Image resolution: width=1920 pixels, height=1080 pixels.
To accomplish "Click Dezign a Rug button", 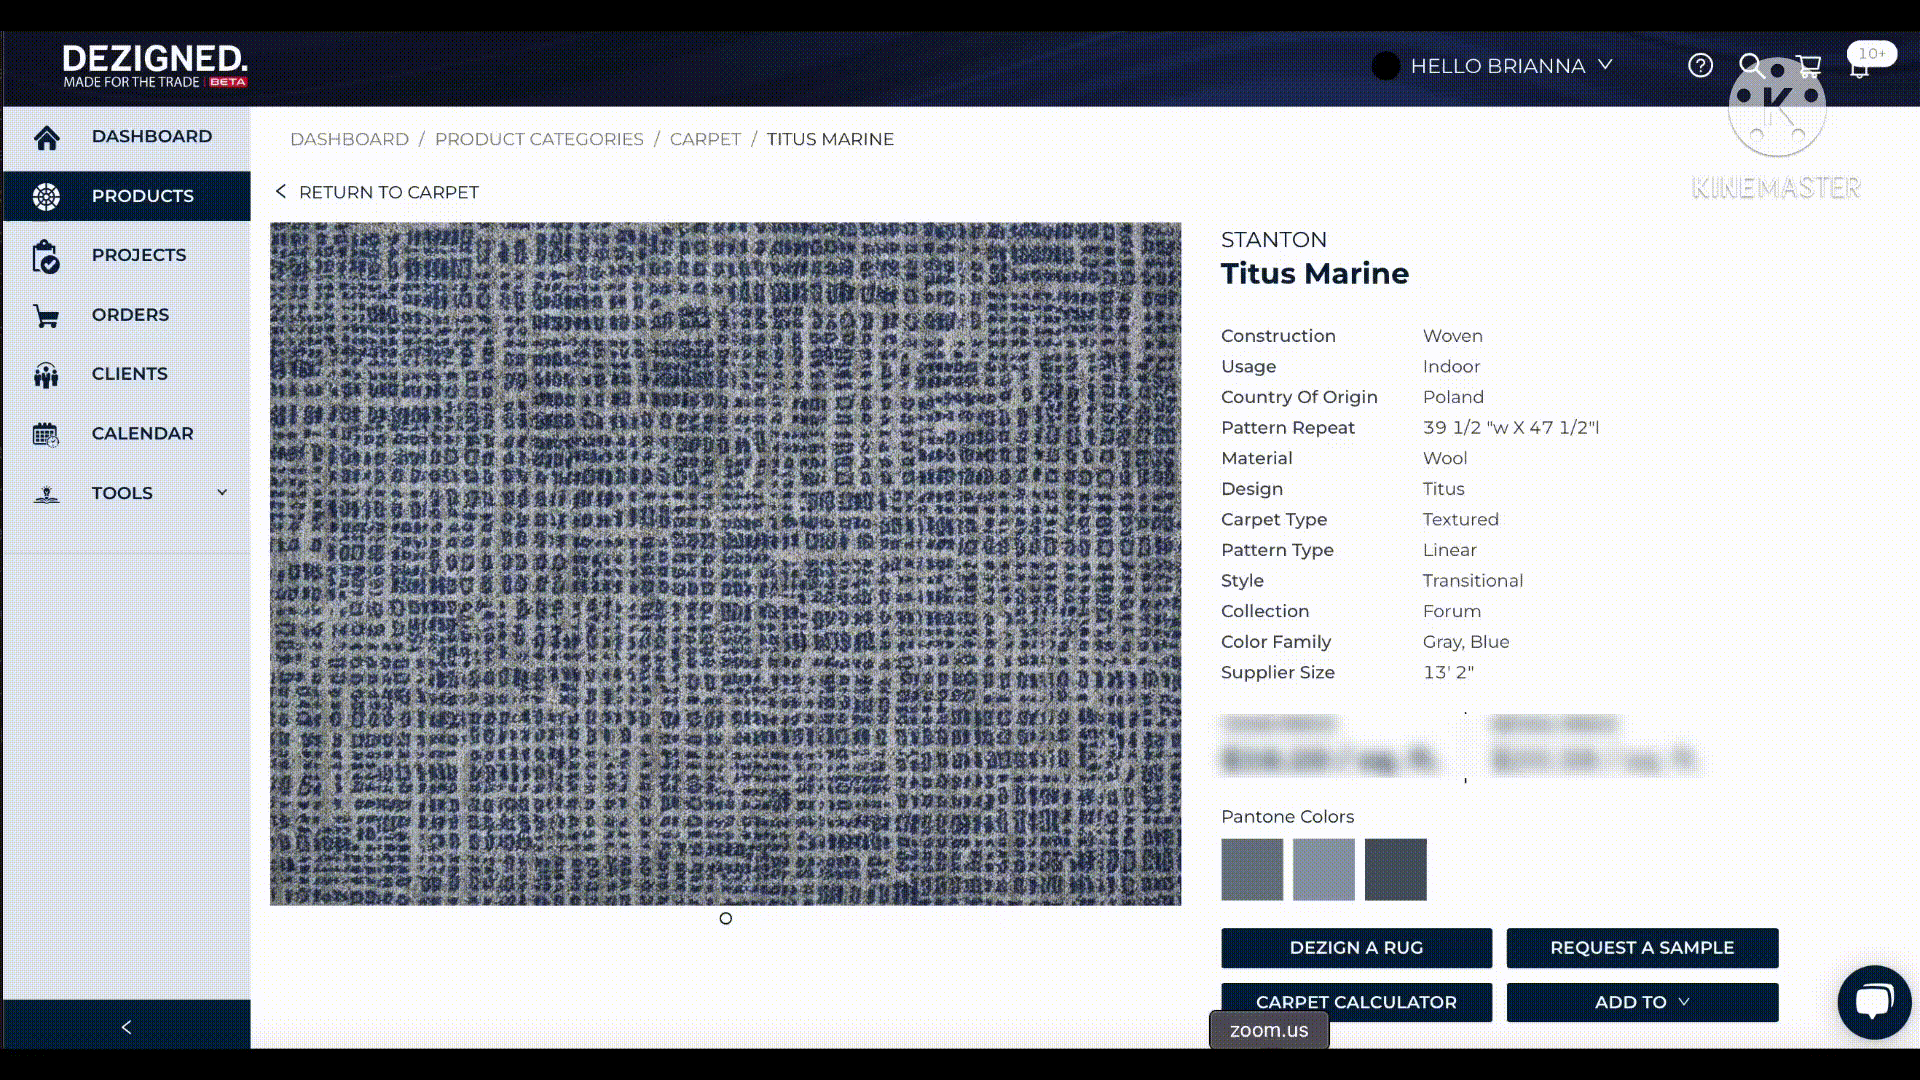I will click(1356, 948).
